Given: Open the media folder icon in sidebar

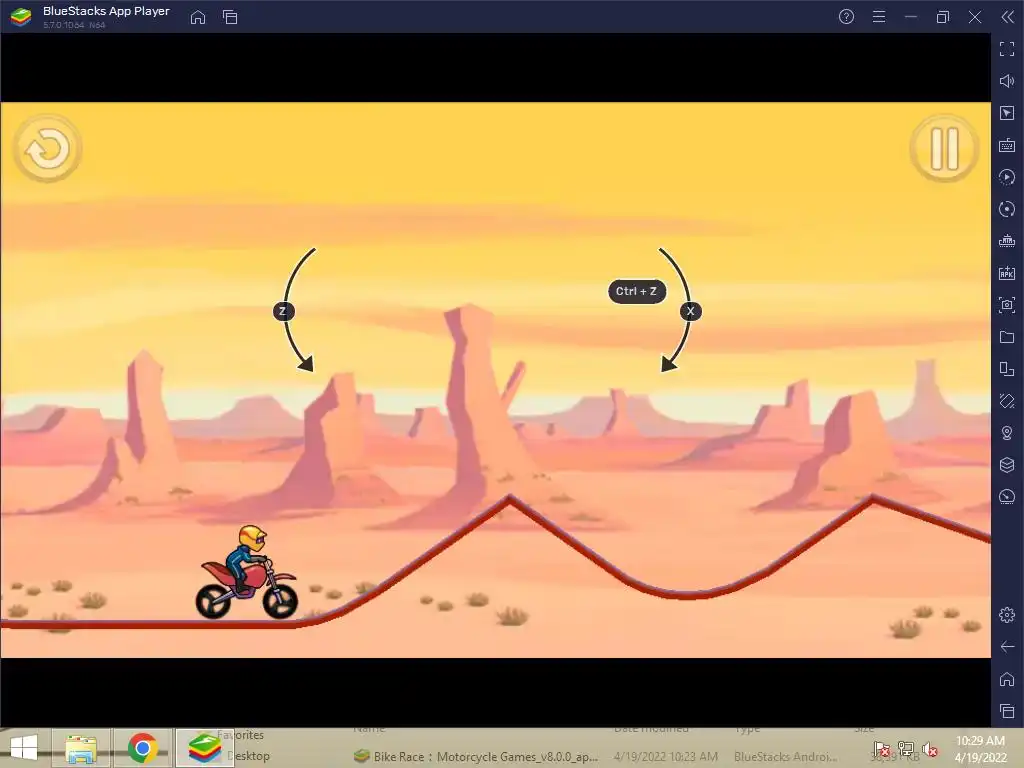Looking at the screenshot, I should pos(1007,337).
